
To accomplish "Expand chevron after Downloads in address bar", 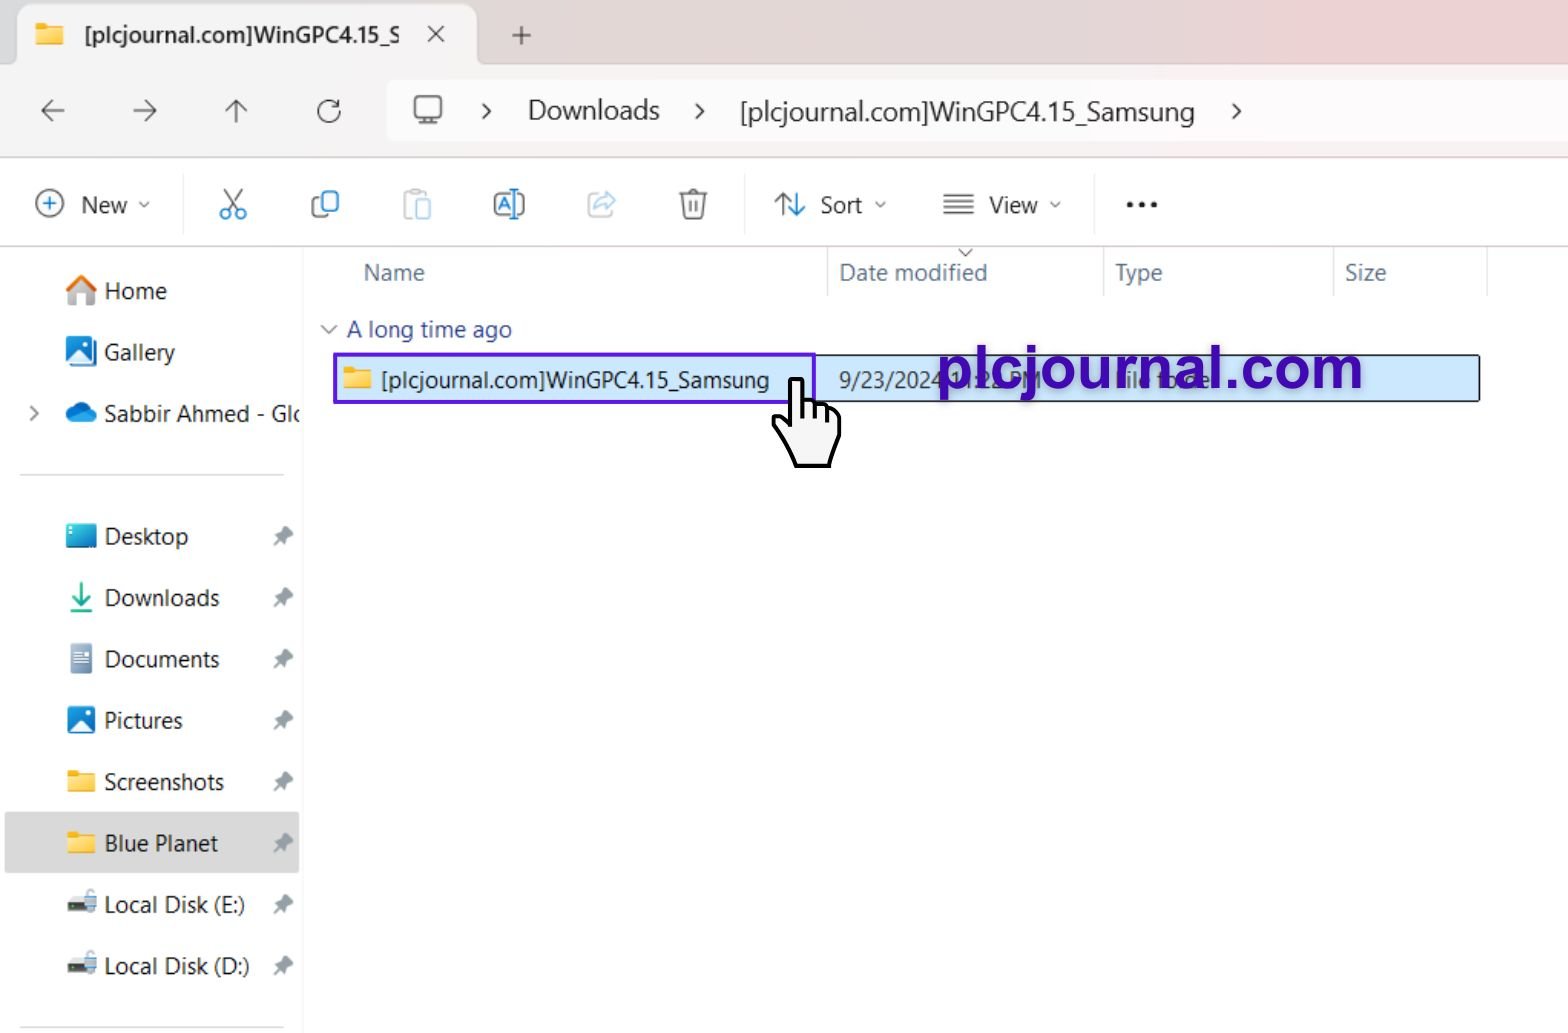I will coord(700,111).
